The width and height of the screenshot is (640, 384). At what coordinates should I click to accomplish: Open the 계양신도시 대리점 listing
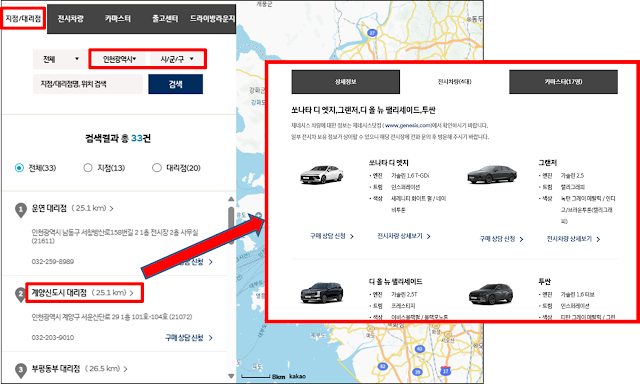[x=59, y=293]
